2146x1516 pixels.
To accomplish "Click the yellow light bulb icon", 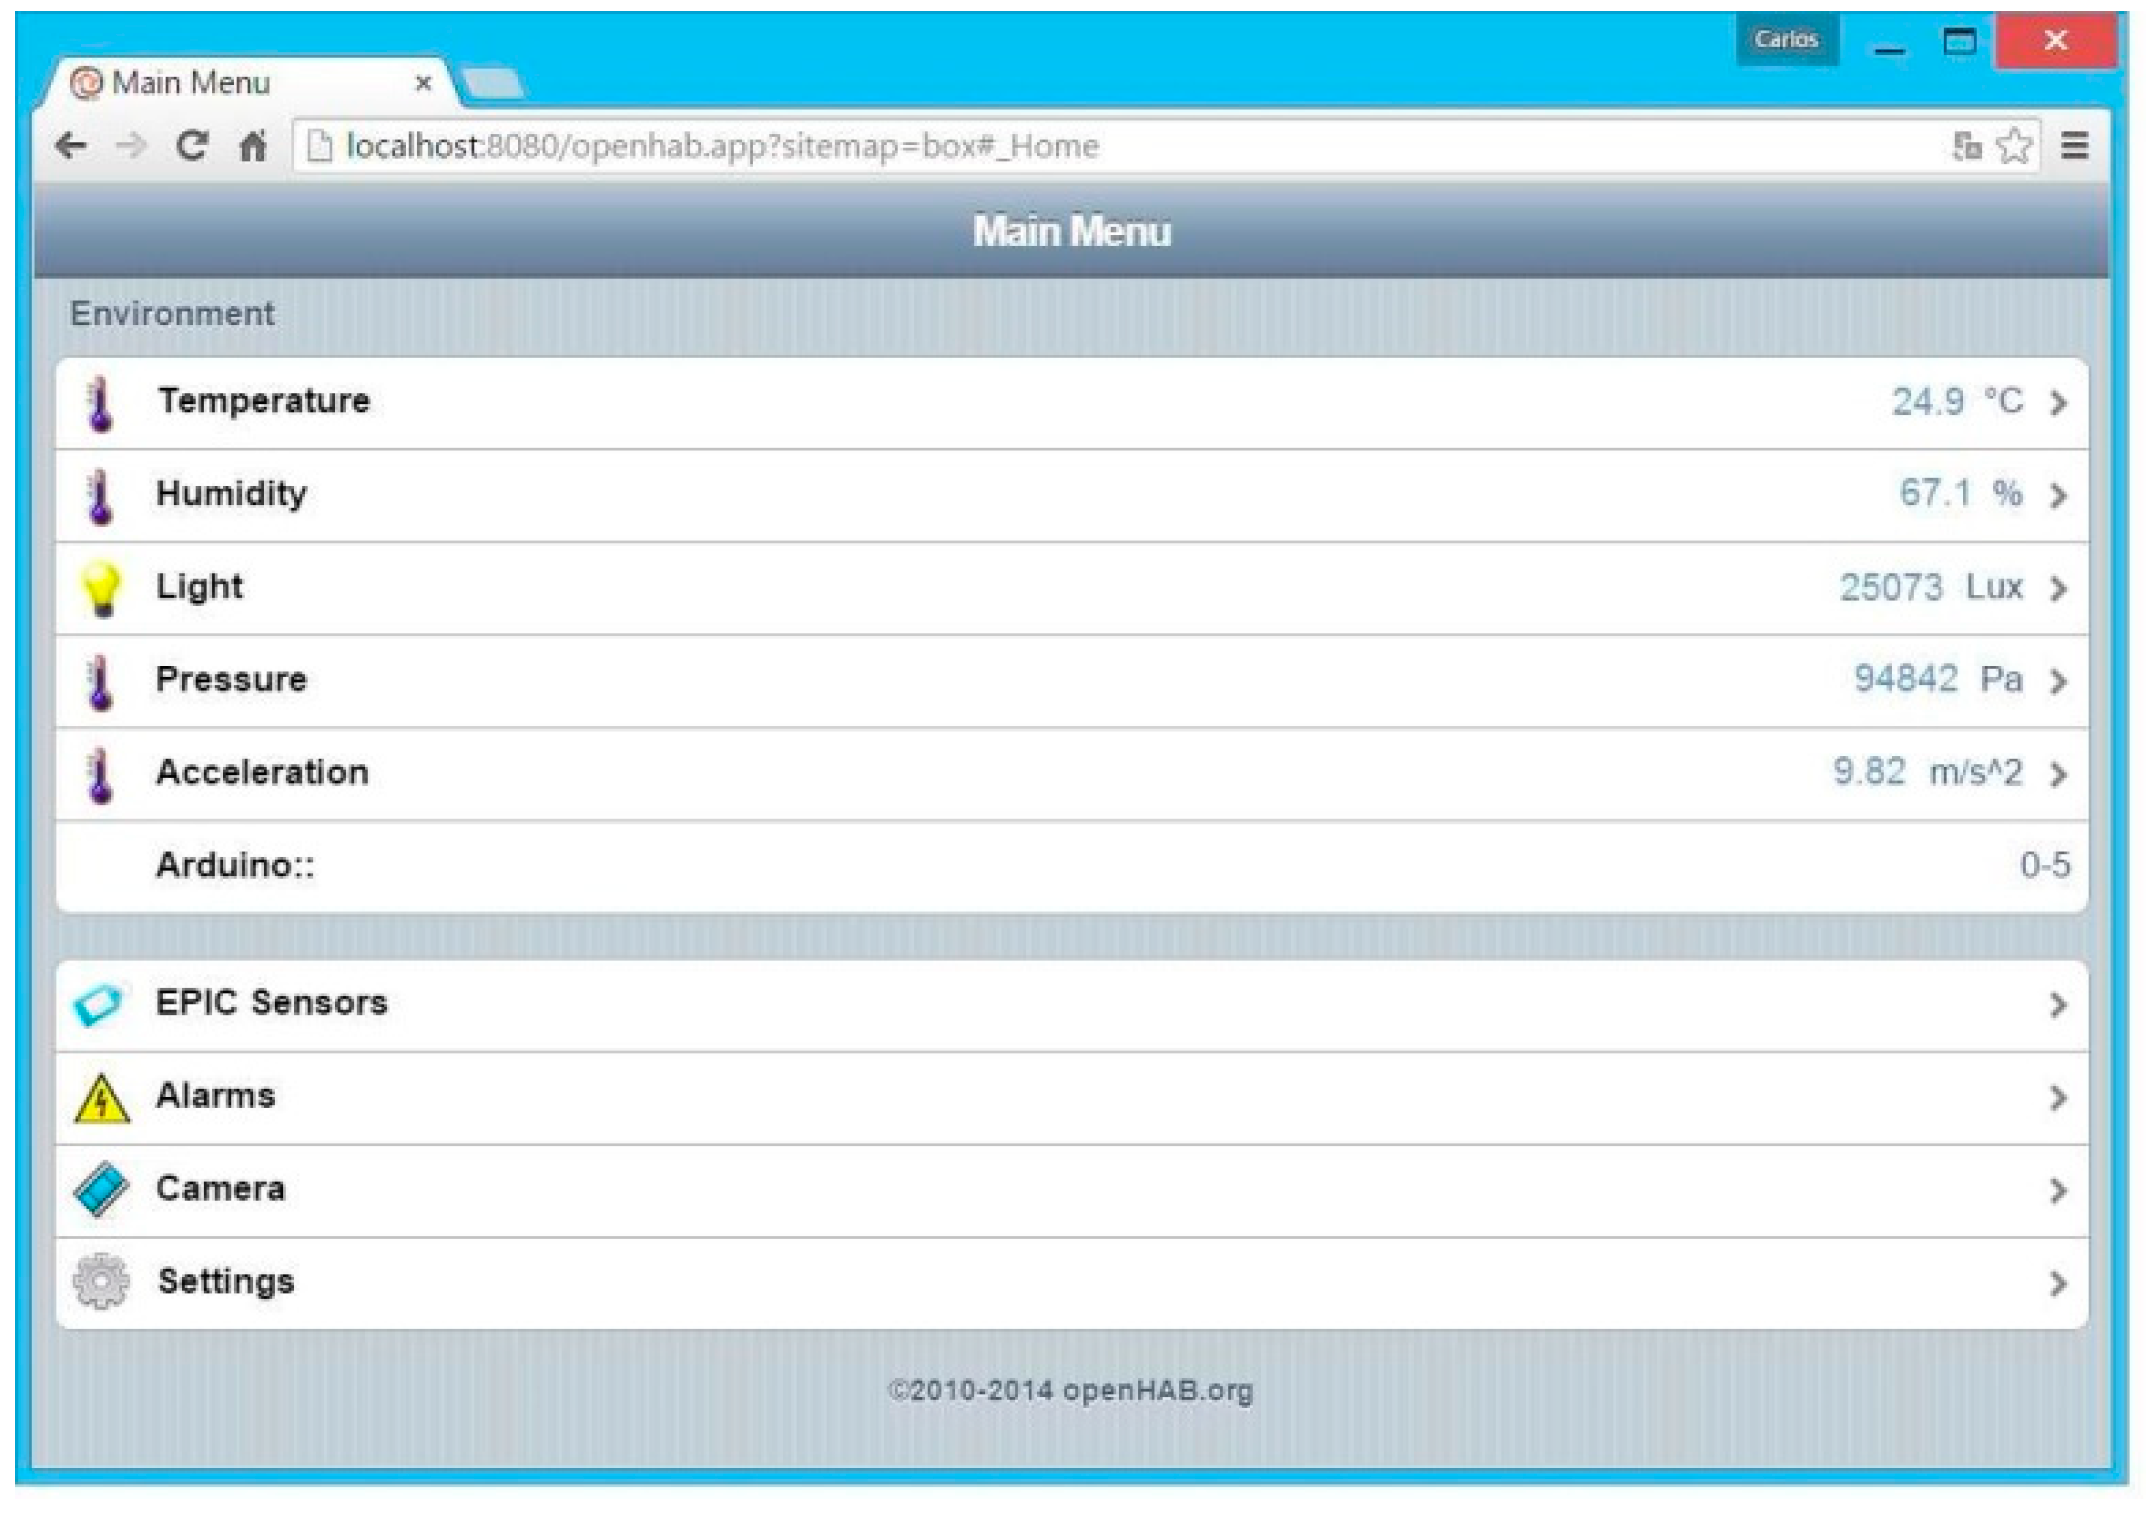I will 101,588.
